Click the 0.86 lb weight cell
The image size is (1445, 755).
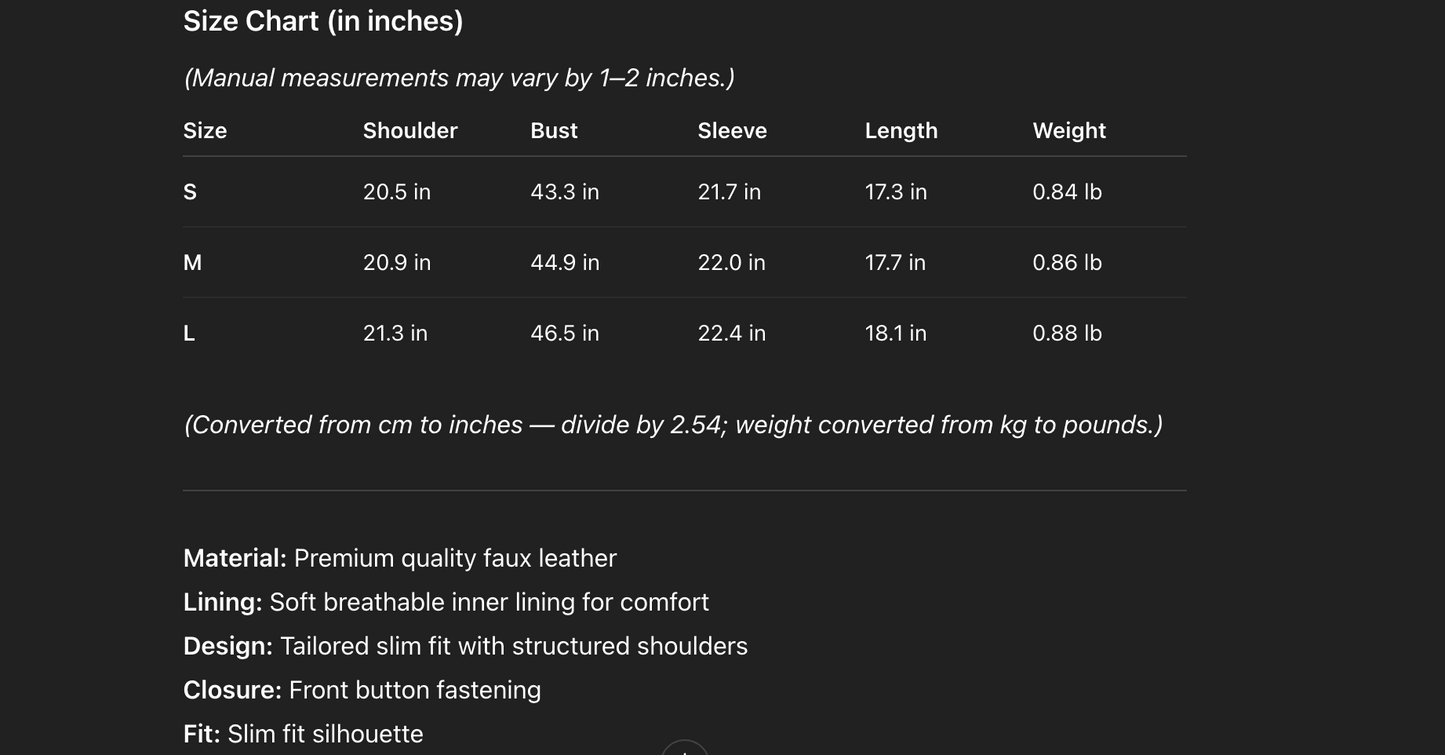(1067, 263)
